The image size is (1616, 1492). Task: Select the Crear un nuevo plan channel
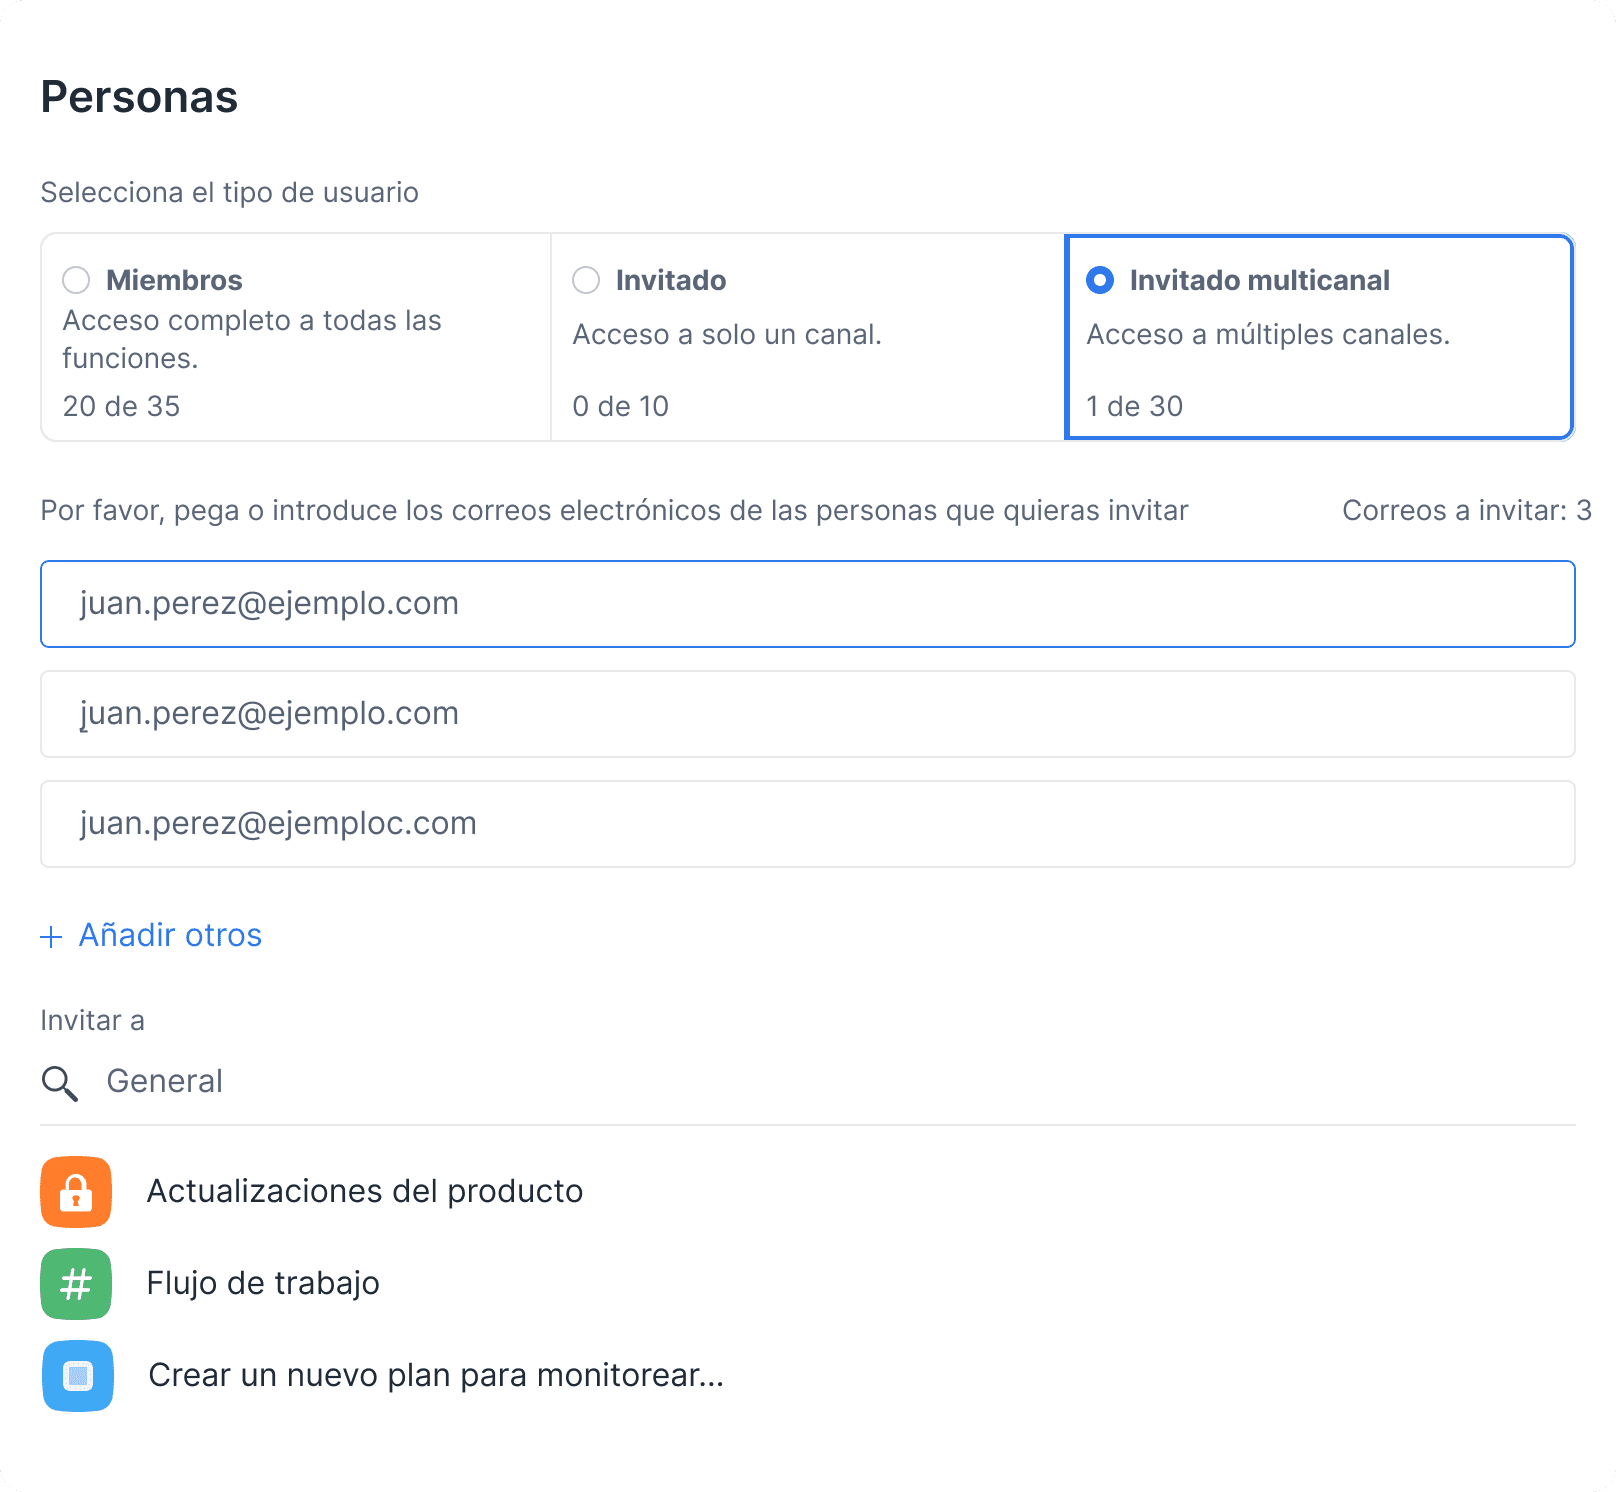[x=435, y=1375]
